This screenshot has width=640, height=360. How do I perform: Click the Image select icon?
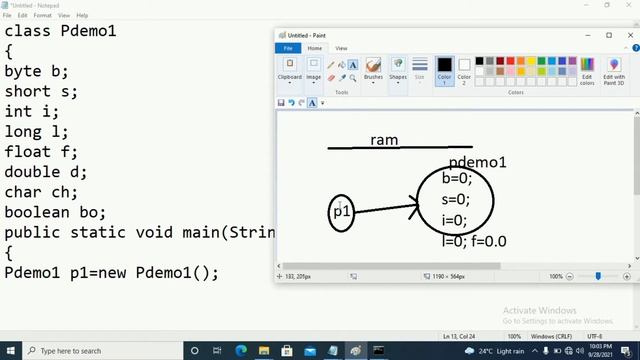tap(313, 64)
